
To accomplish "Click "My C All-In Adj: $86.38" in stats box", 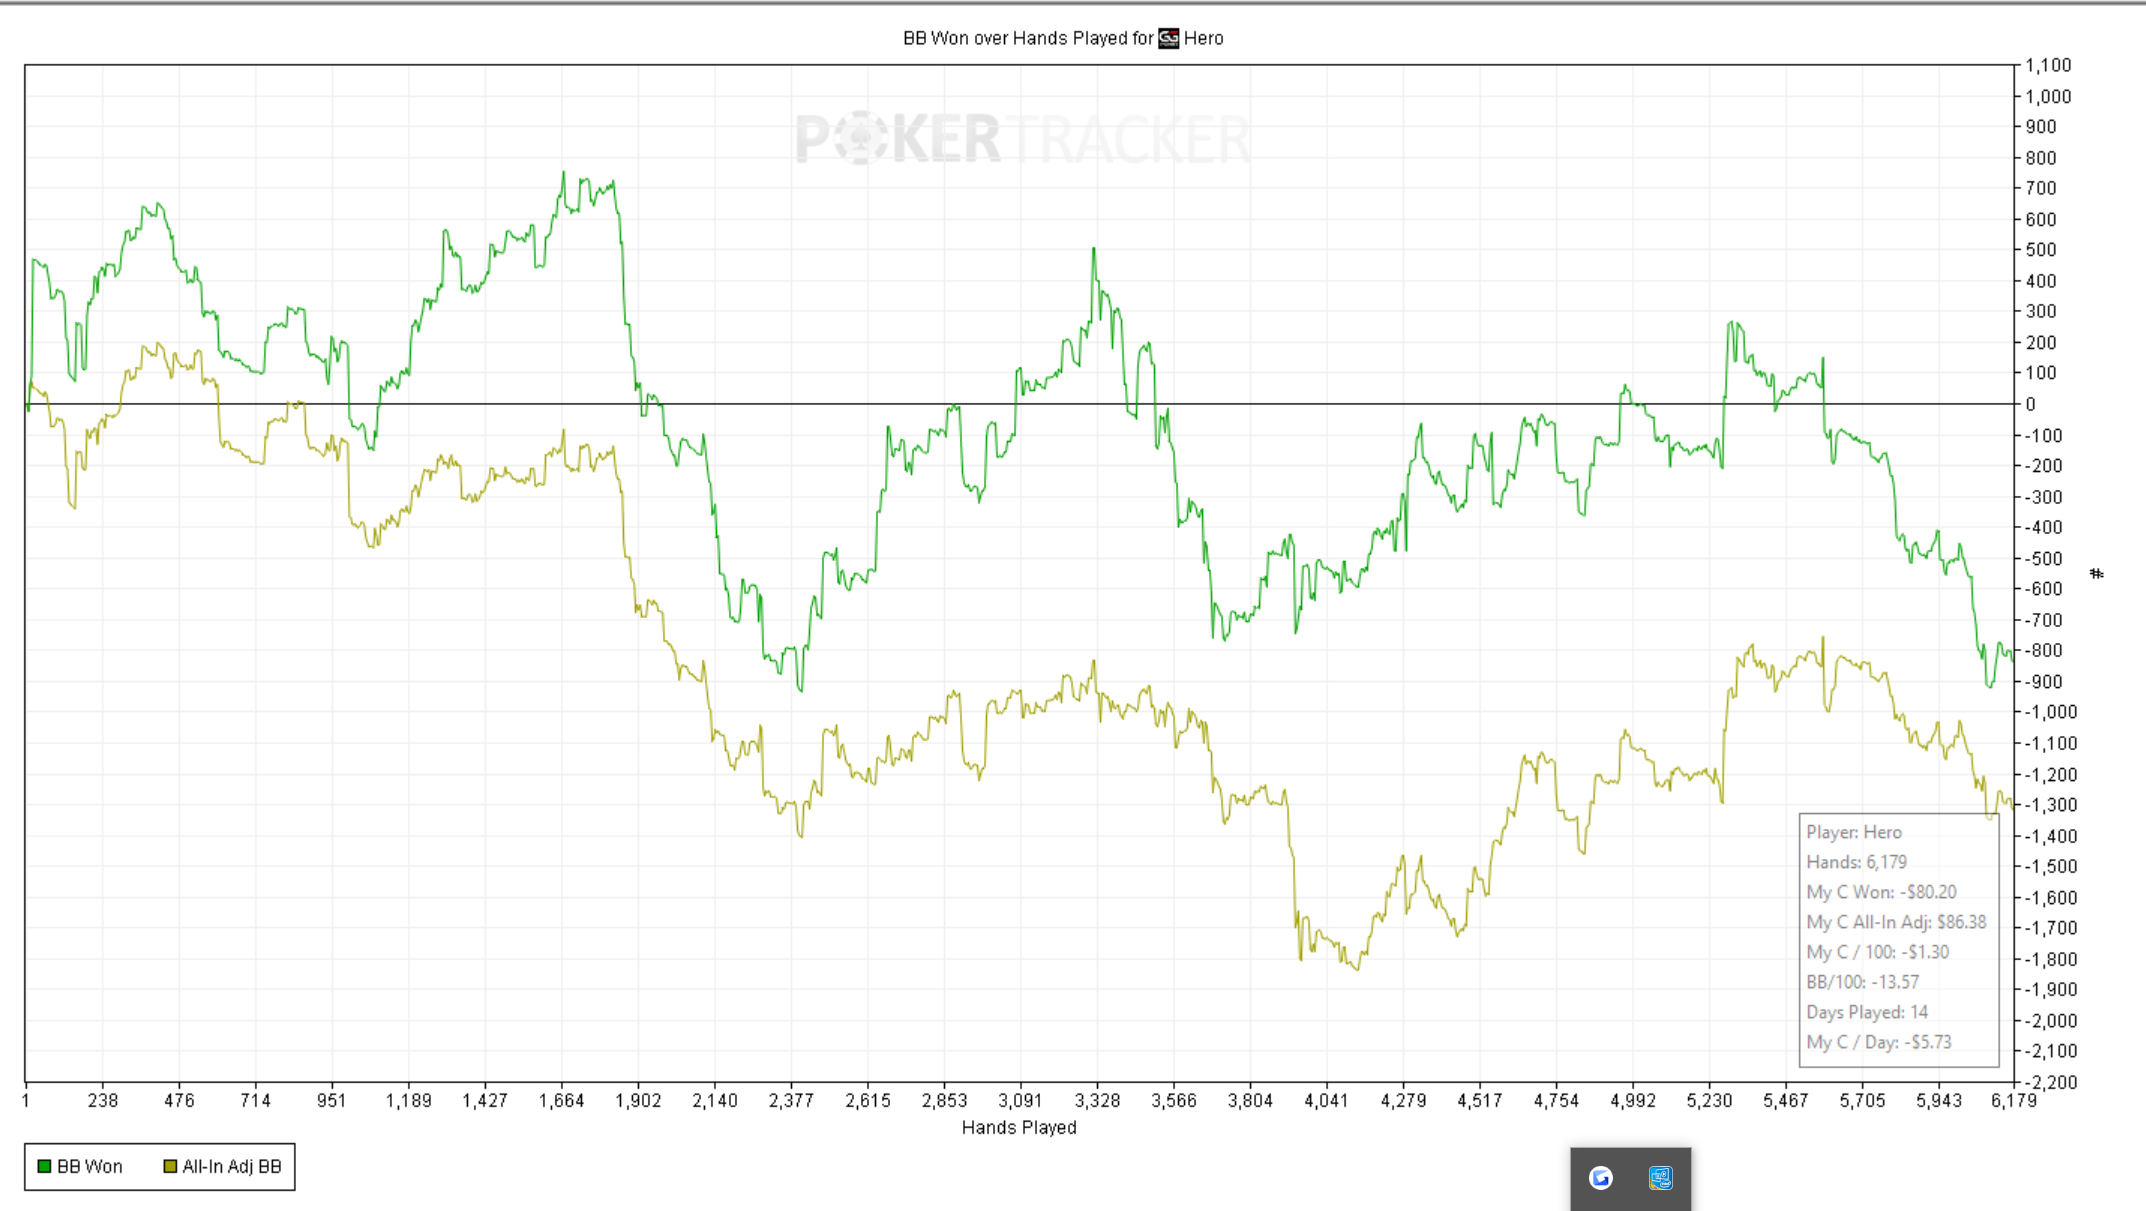I will tap(1896, 922).
